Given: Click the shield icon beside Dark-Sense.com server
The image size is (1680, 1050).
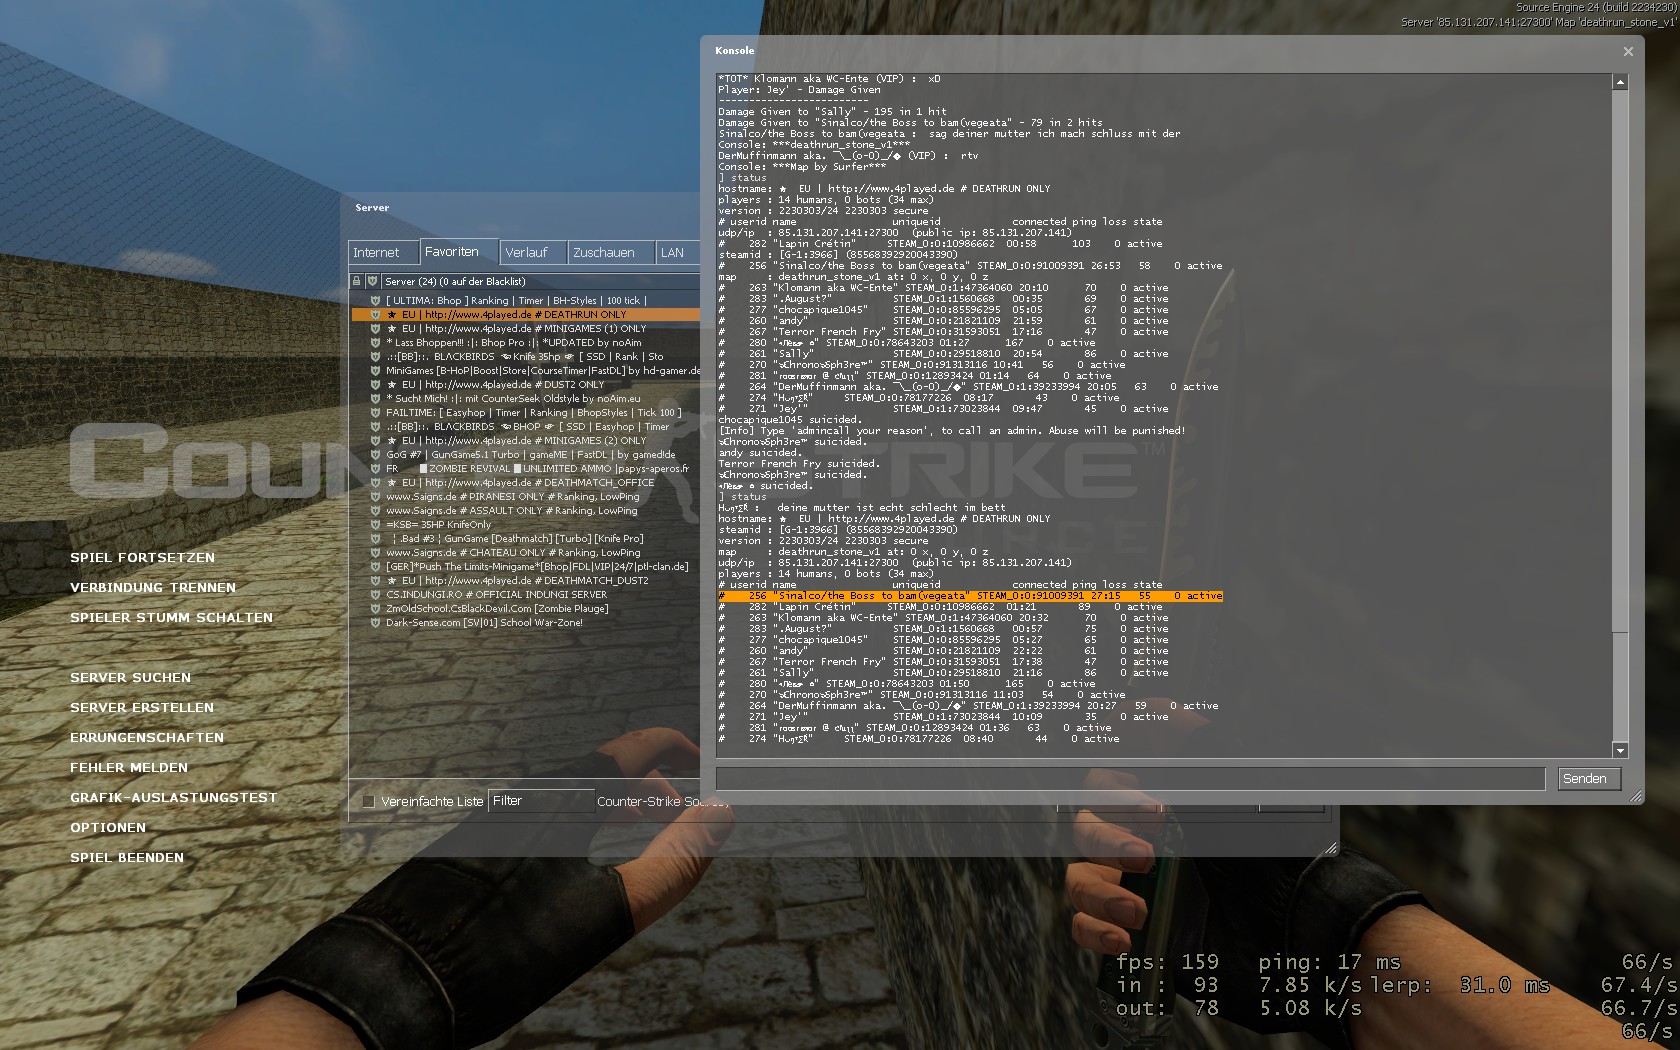Looking at the screenshot, I should tap(375, 622).
